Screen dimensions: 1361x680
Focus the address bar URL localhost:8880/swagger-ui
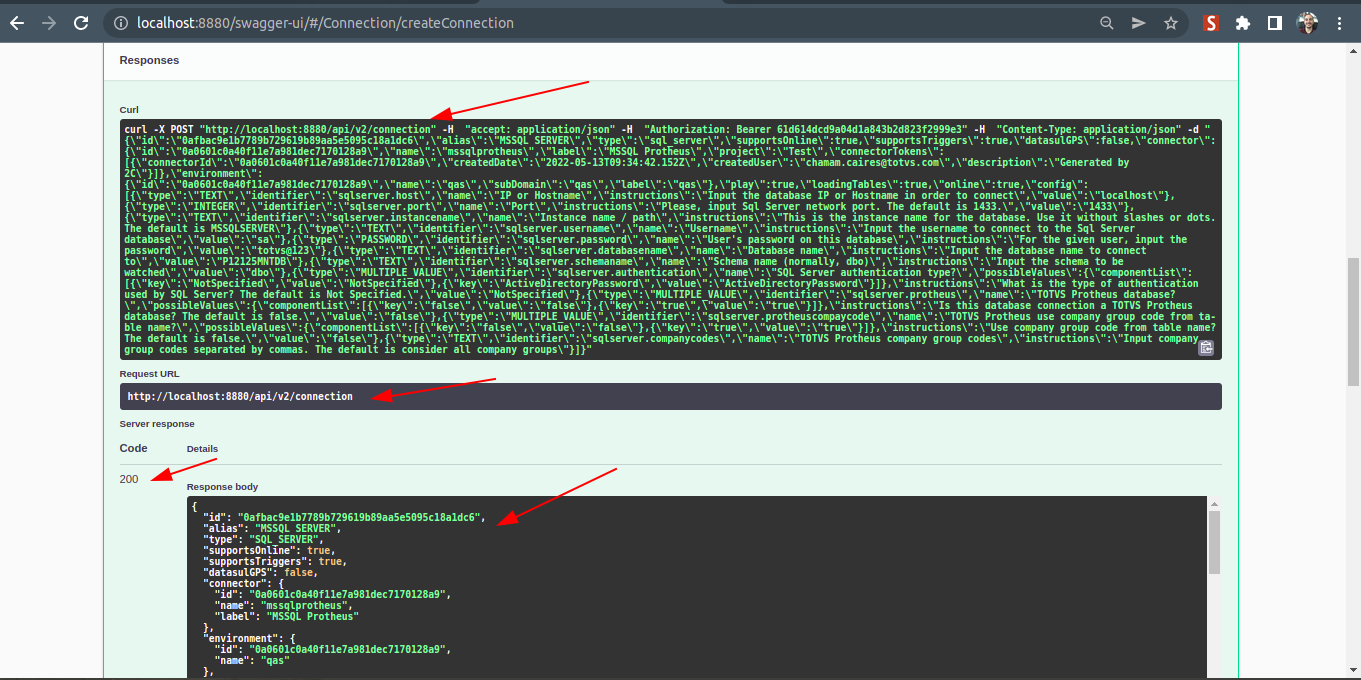pos(325,22)
